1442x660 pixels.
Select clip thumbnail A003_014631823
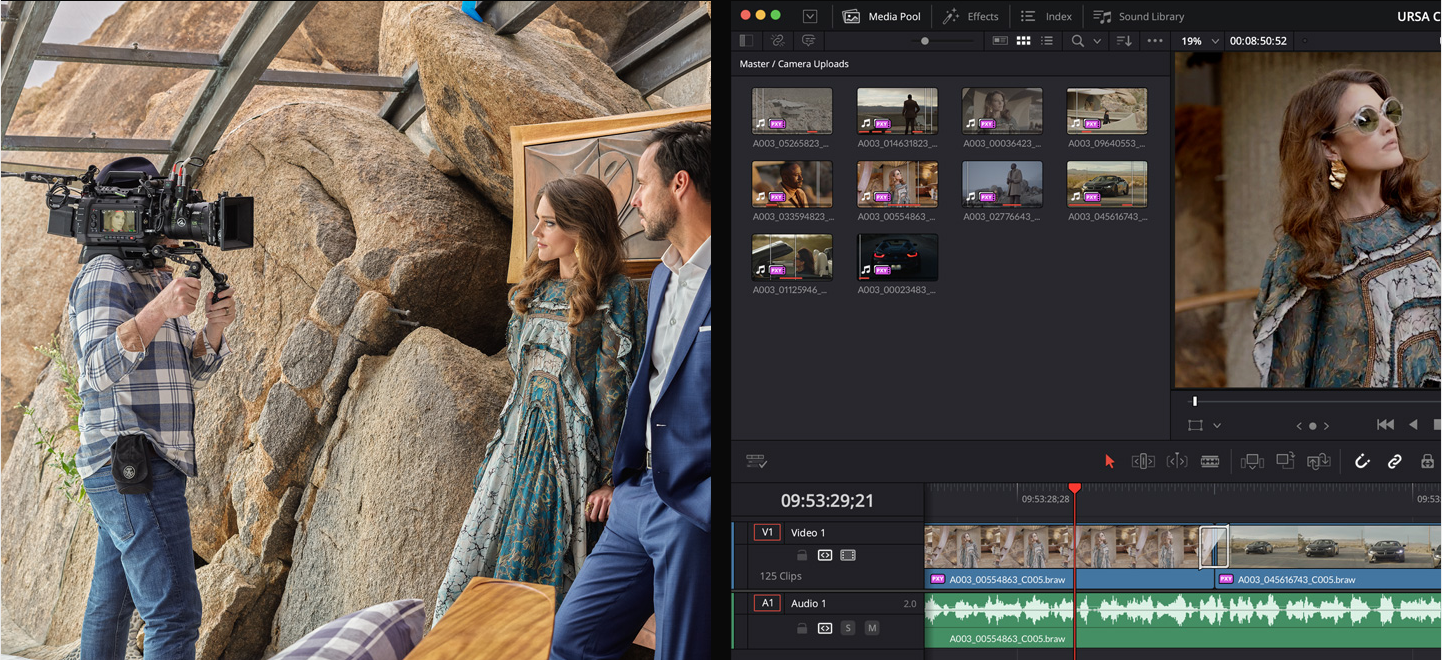tap(897, 111)
